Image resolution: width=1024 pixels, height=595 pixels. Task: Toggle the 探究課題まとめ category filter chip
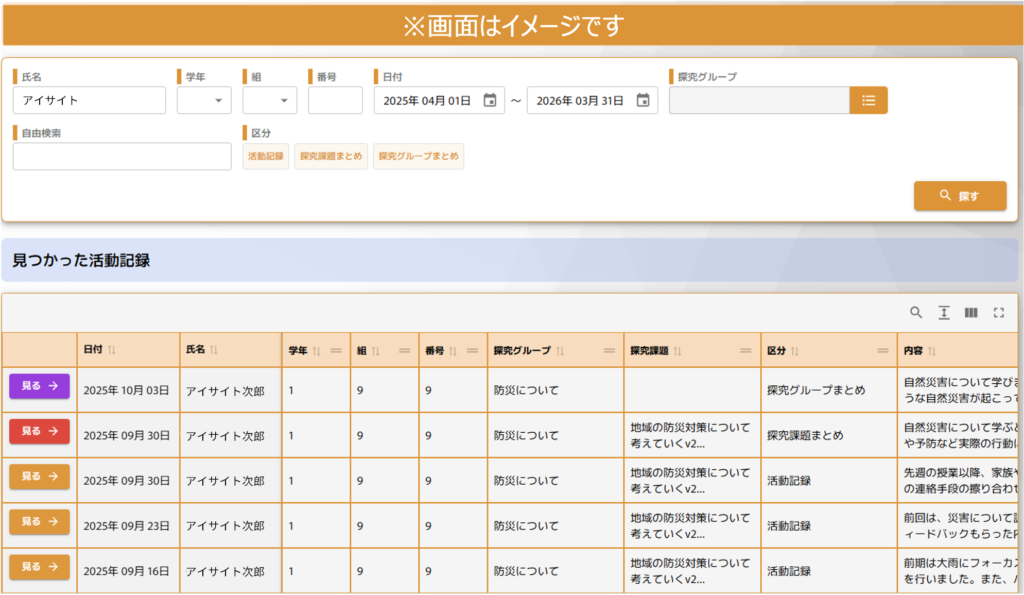pyautogui.click(x=331, y=156)
